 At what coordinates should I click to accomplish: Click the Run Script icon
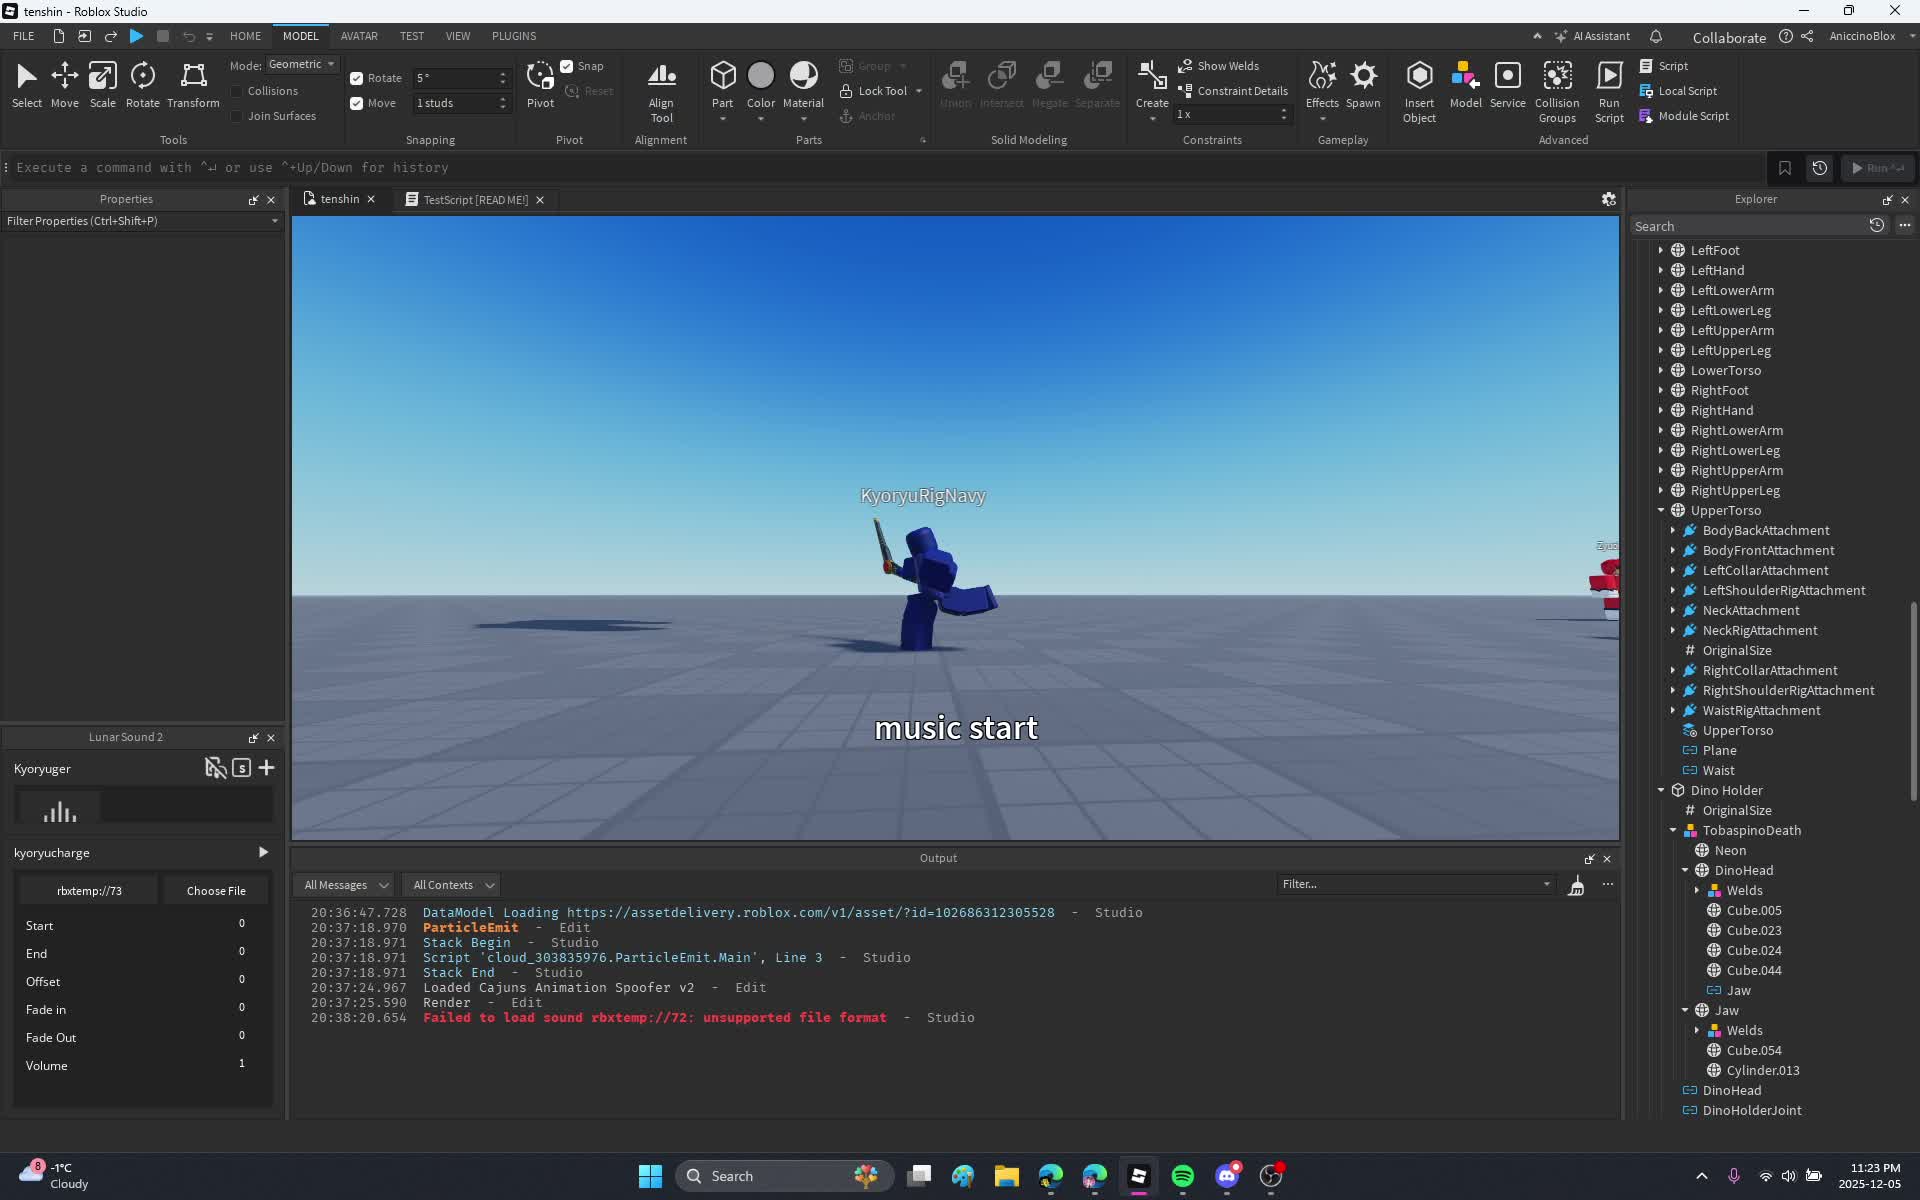tap(1609, 92)
